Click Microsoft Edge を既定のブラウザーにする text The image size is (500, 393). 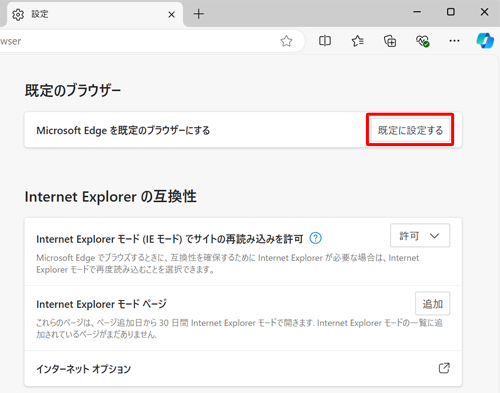coord(123,130)
